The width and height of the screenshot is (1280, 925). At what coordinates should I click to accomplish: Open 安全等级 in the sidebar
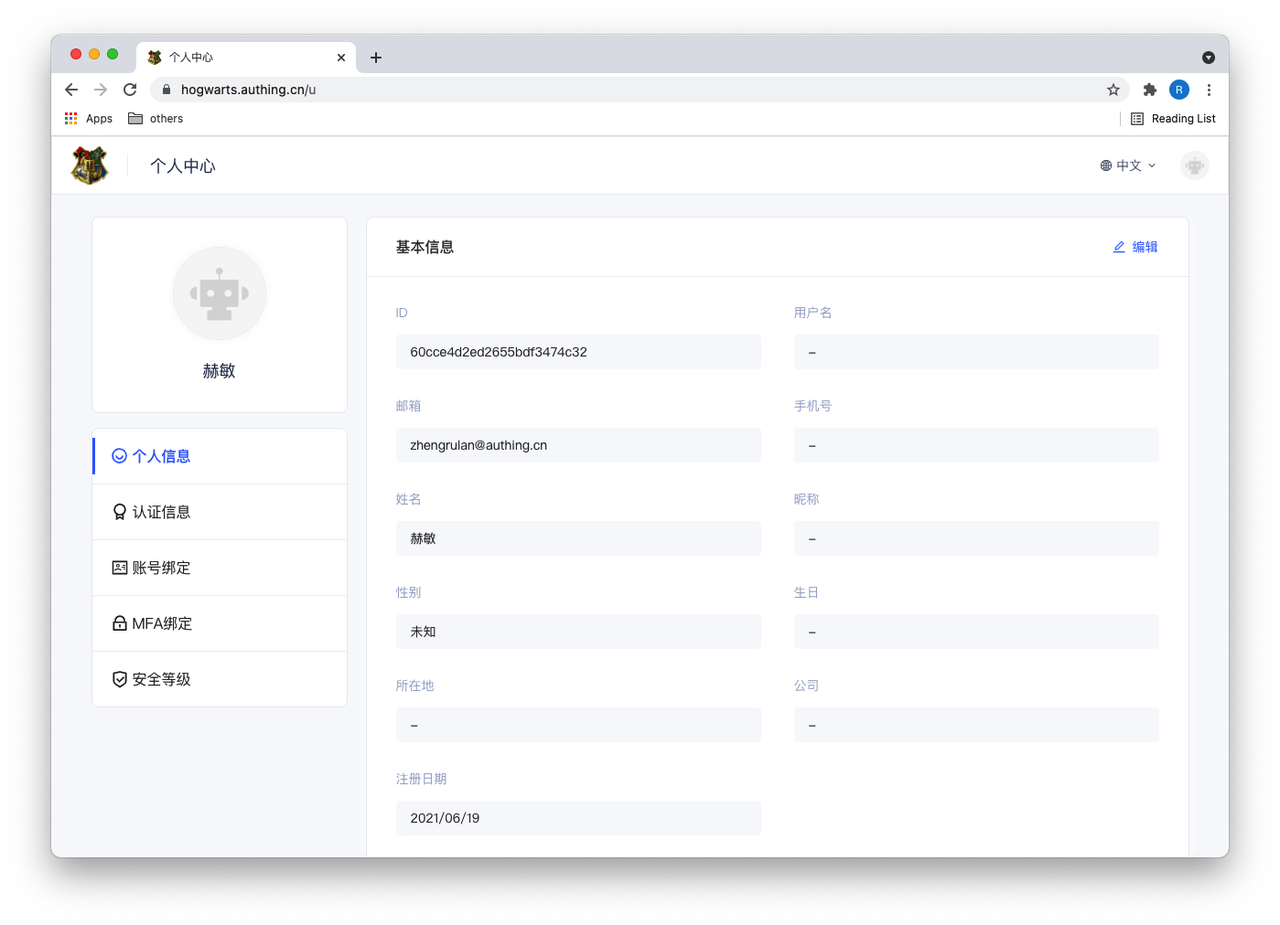click(160, 680)
